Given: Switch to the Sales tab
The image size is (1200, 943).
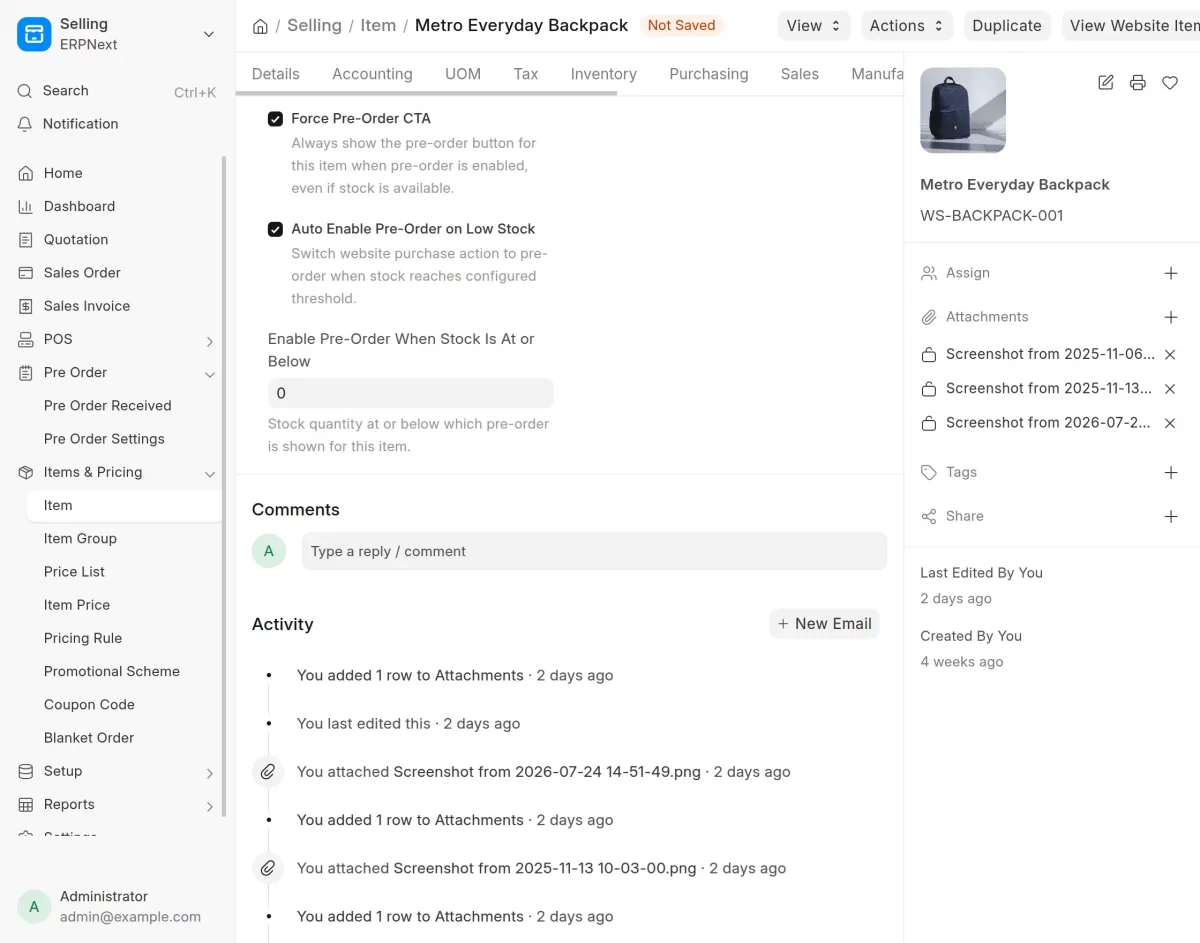Looking at the screenshot, I should tap(800, 74).
